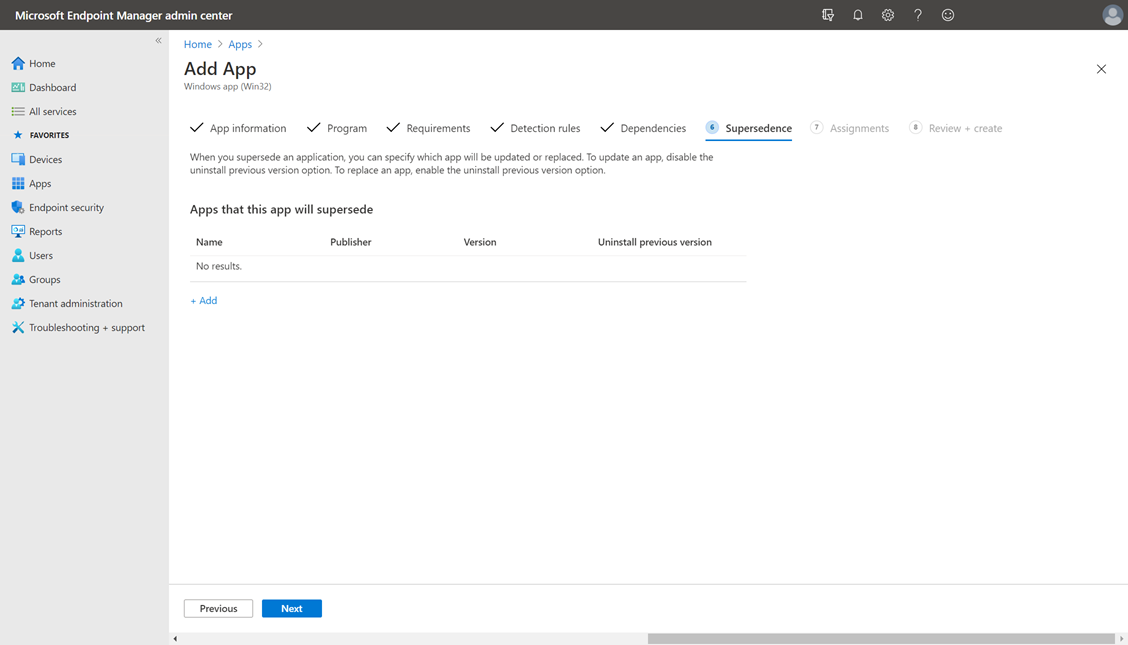Open the portal settings gear
This screenshot has height=645, width=1128.
[888, 14]
